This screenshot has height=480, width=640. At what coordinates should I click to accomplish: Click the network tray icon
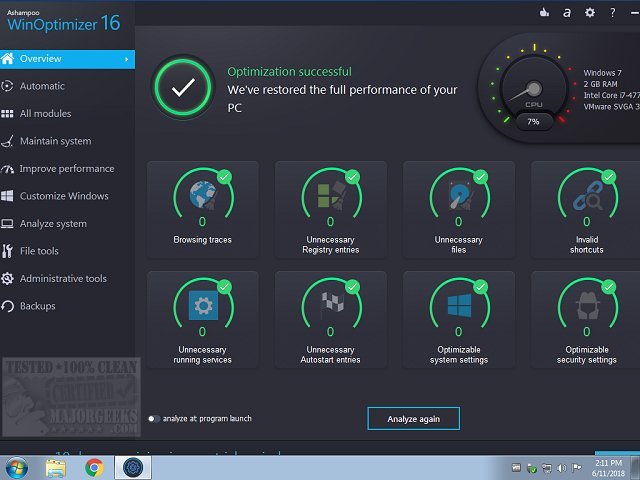[546, 468]
